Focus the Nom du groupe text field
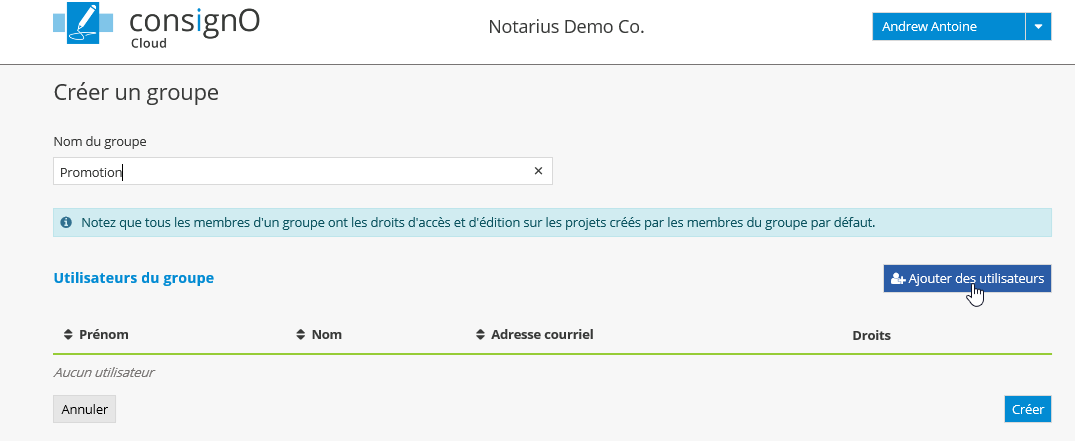1075x441 pixels. coord(290,171)
